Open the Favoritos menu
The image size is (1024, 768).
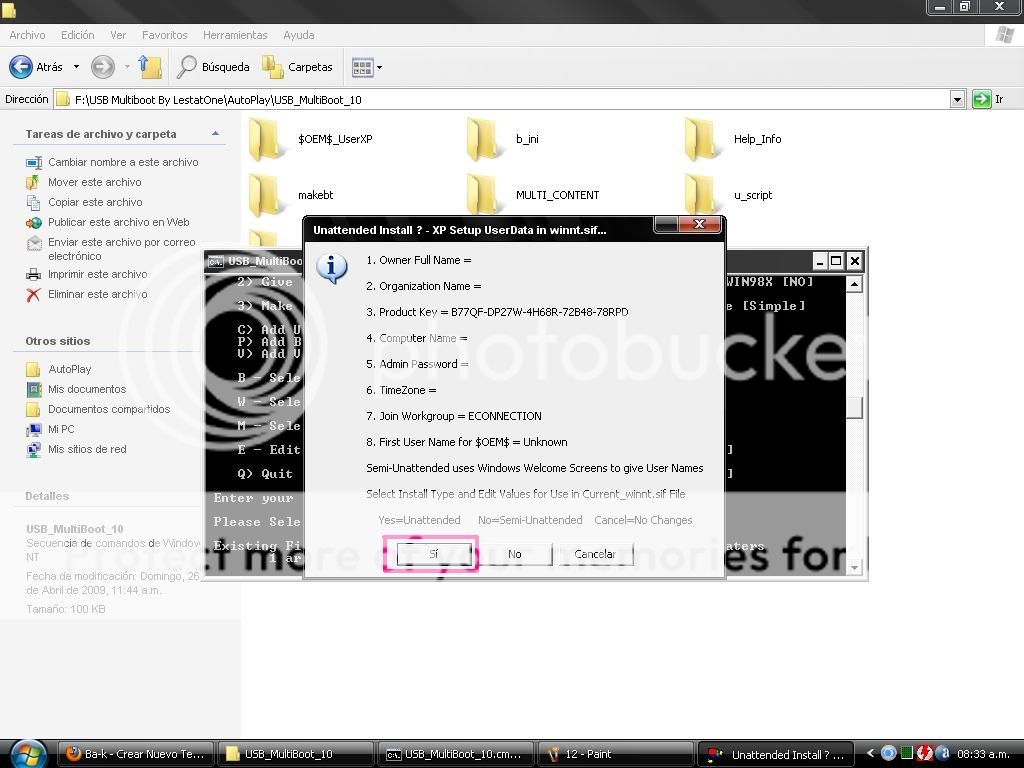tap(165, 35)
